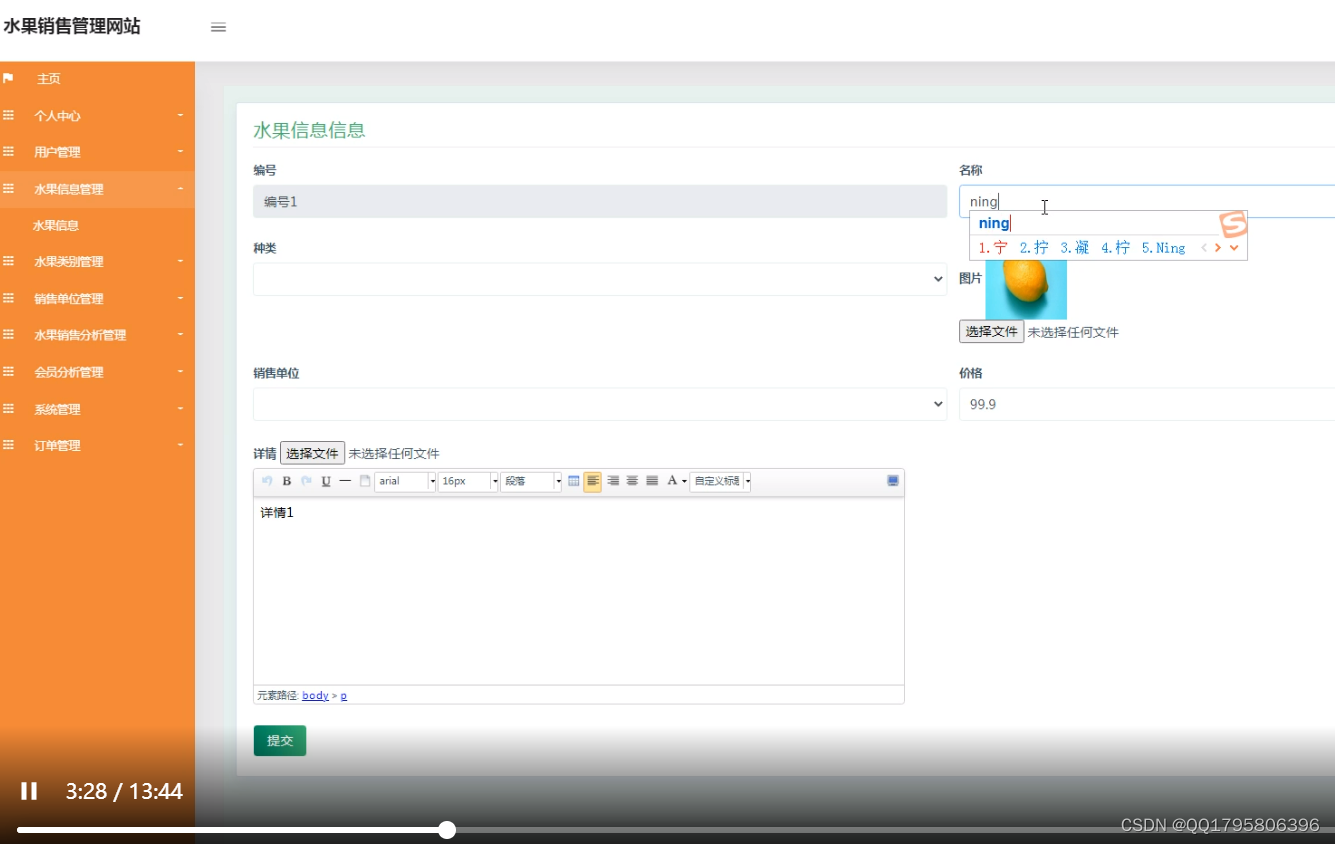
Task: Click the blank document icon in toolbar
Action: 365,481
